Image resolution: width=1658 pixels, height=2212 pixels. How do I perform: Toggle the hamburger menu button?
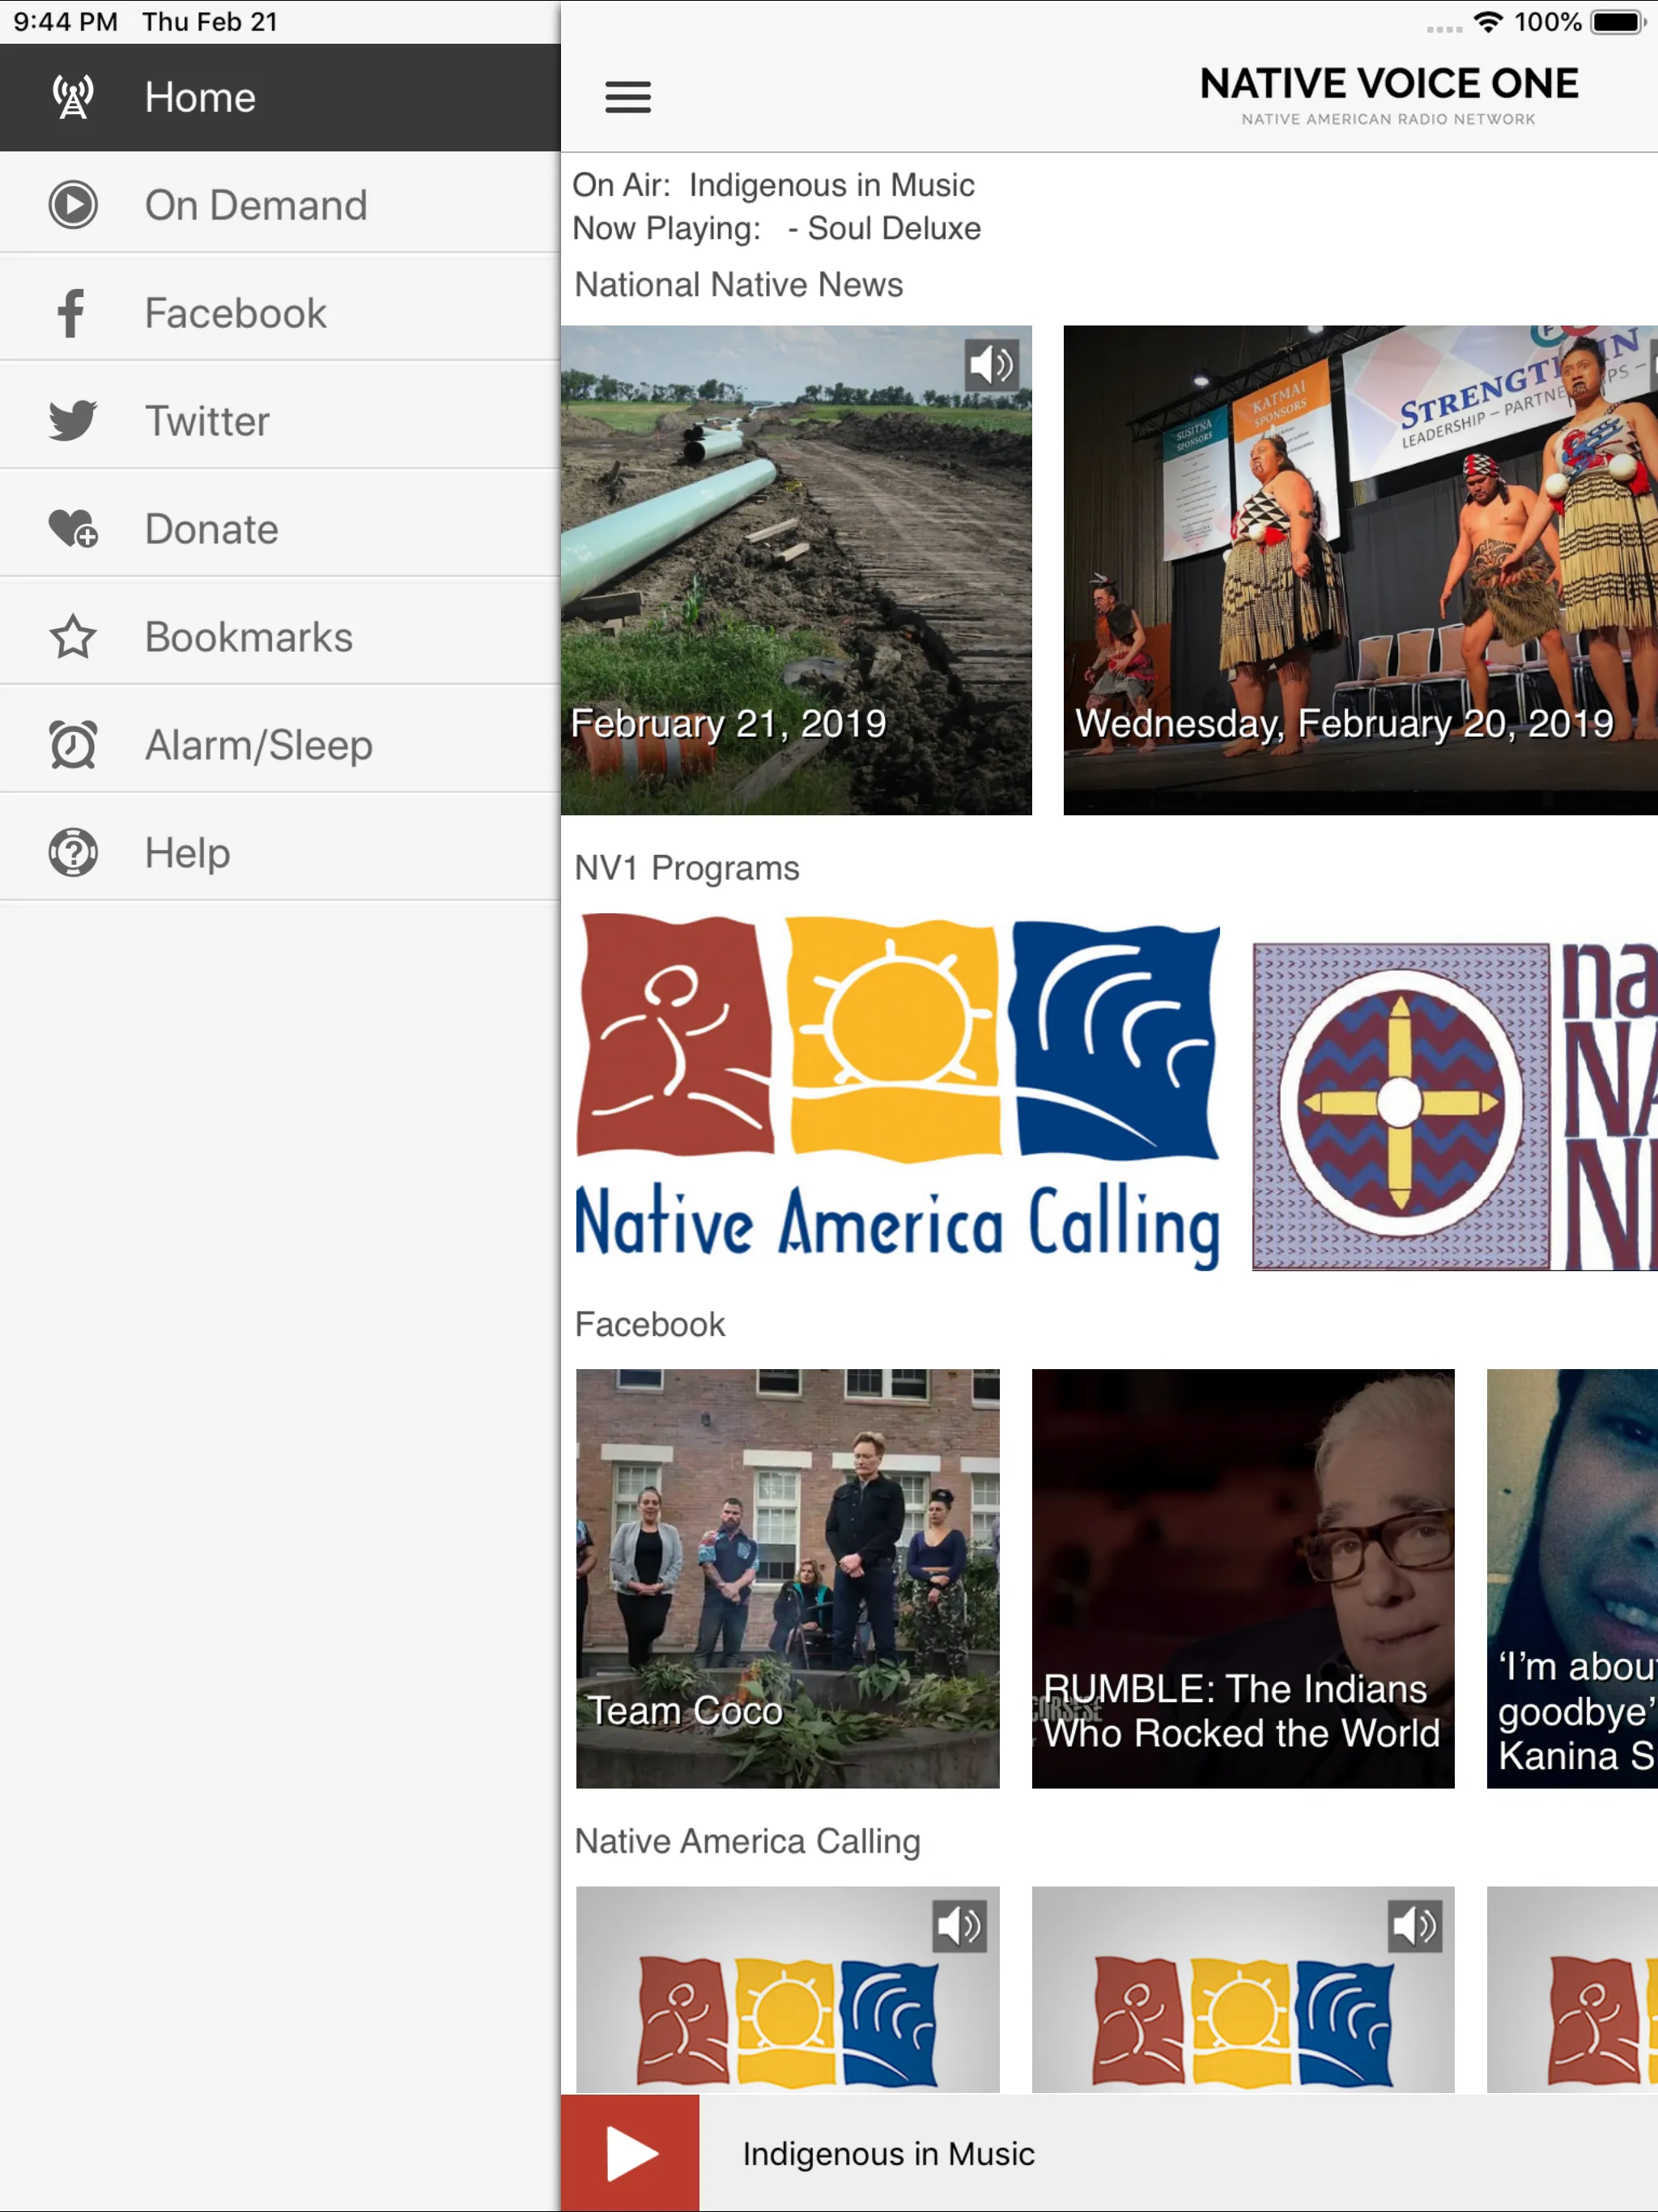point(628,97)
